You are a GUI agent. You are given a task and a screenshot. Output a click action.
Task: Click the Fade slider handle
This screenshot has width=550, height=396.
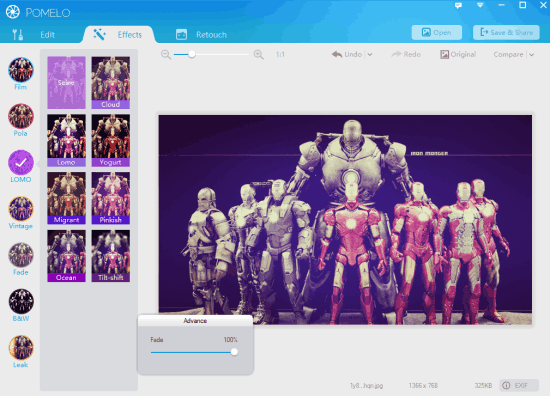[x=234, y=352]
